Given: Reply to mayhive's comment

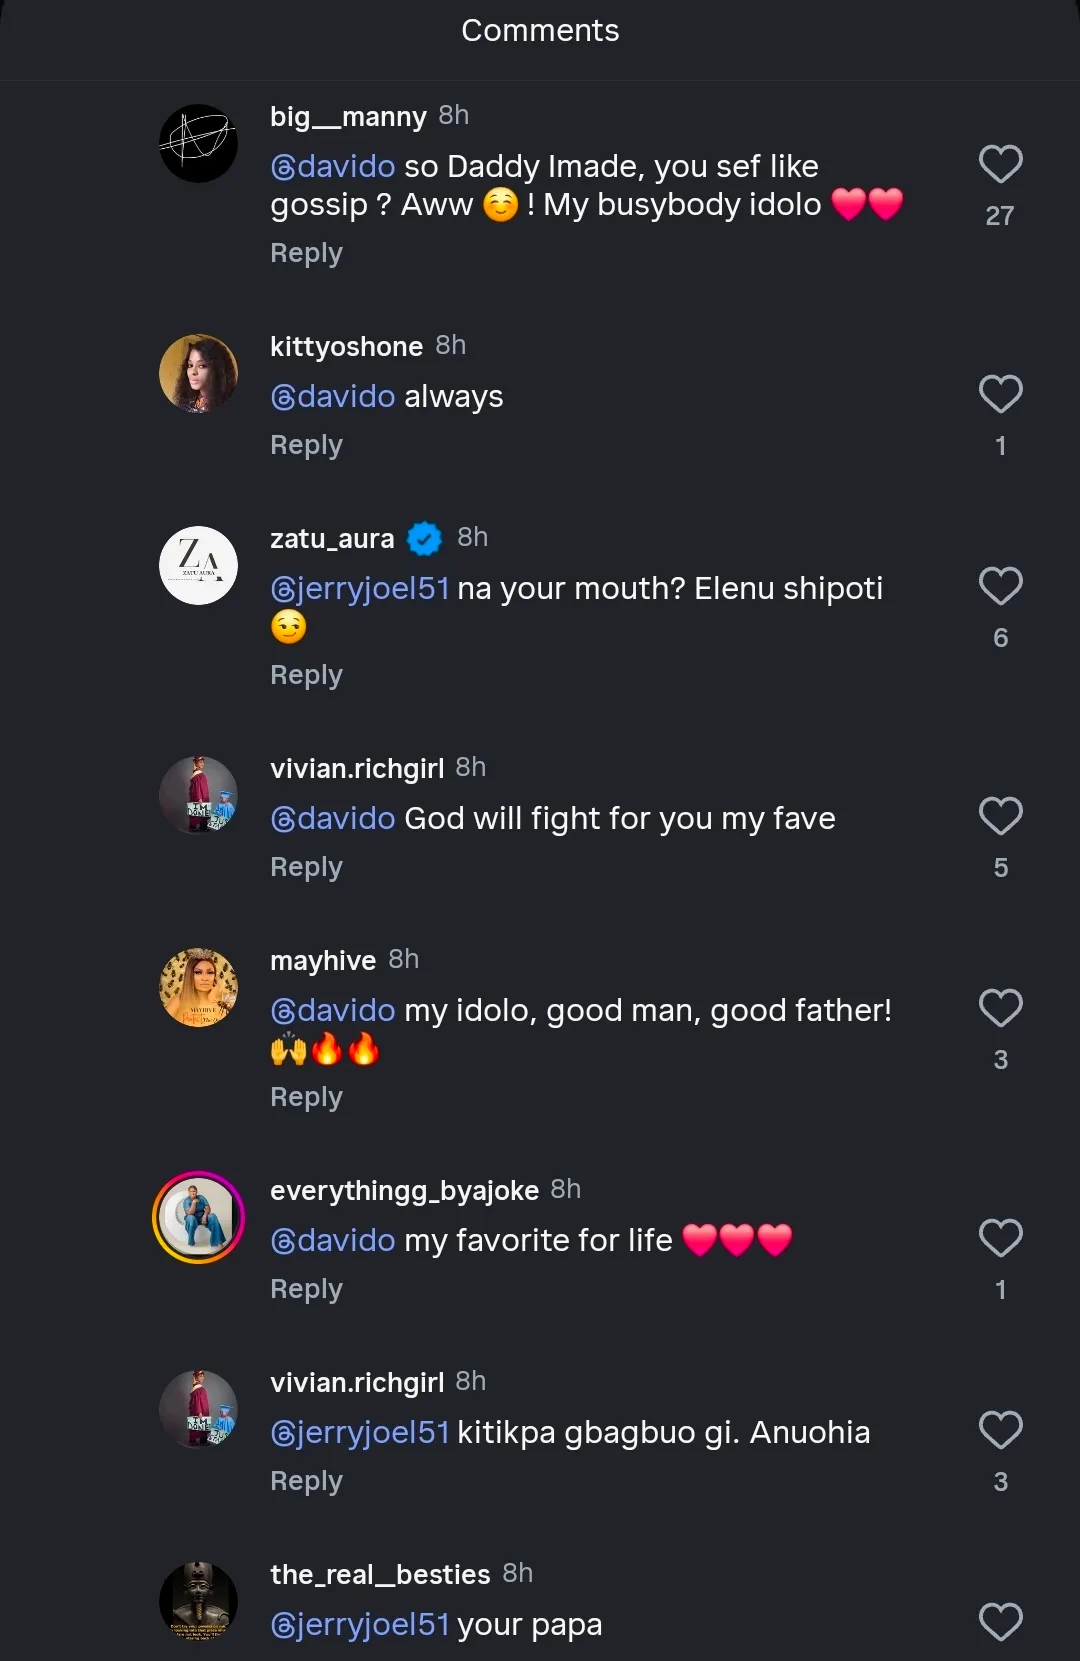Looking at the screenshot, I should [x=306, y=1098].
